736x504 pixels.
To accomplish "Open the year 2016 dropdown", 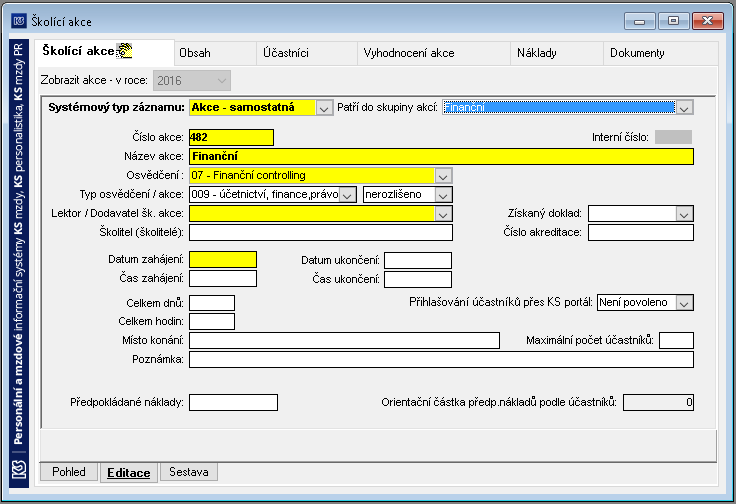I will click(x=222, y=81).
